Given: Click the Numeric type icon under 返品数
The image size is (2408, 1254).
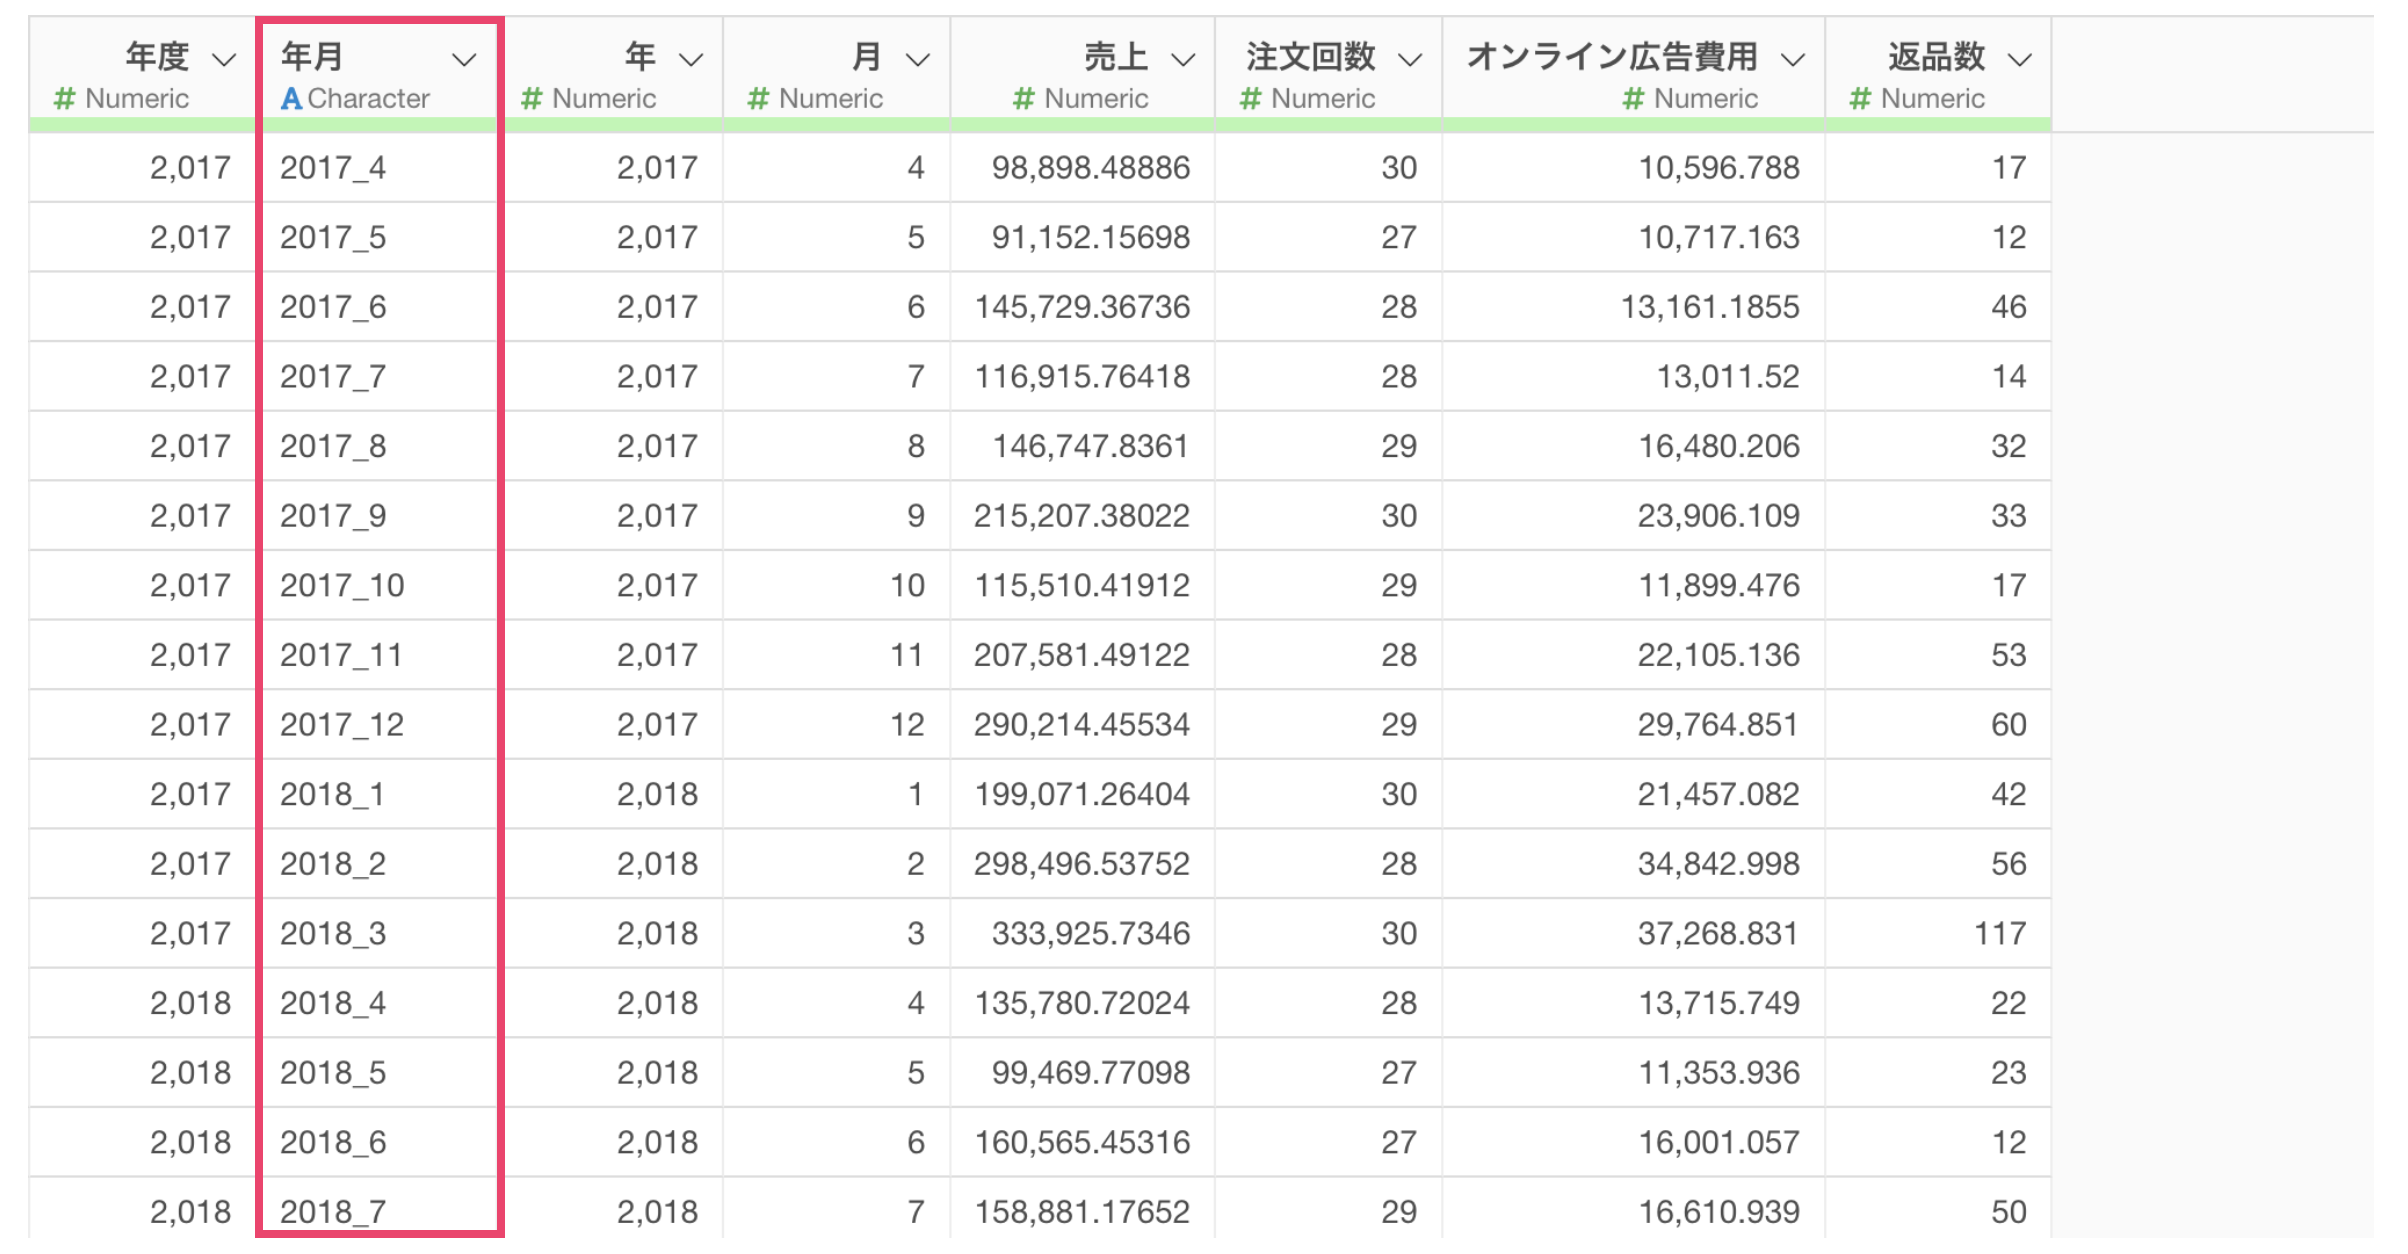Looking at the screenshot, I should coord(1860,99).
